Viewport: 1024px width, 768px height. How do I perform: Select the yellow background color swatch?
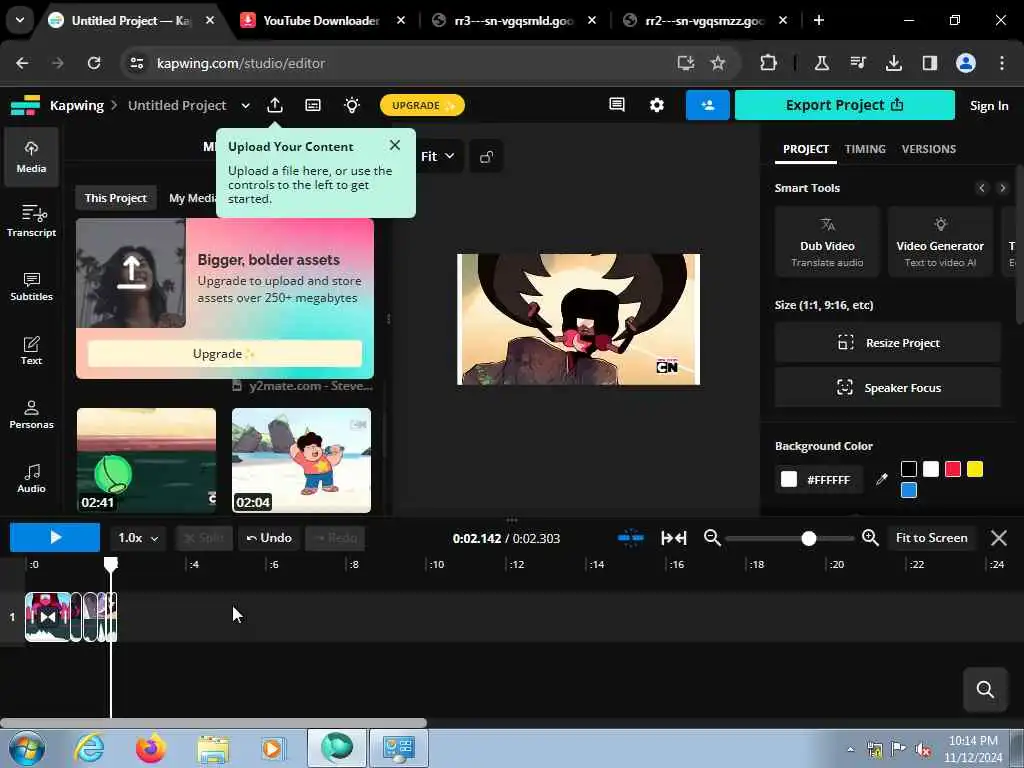coord(975,469)
